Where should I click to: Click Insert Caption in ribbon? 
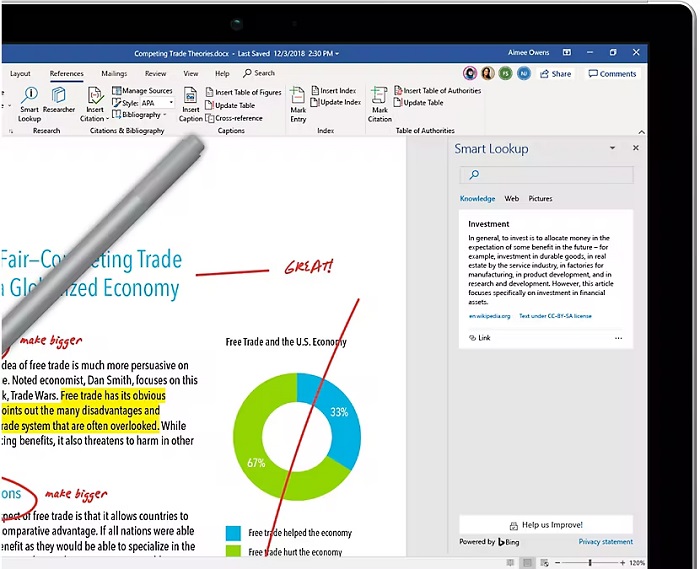[190, 104]
